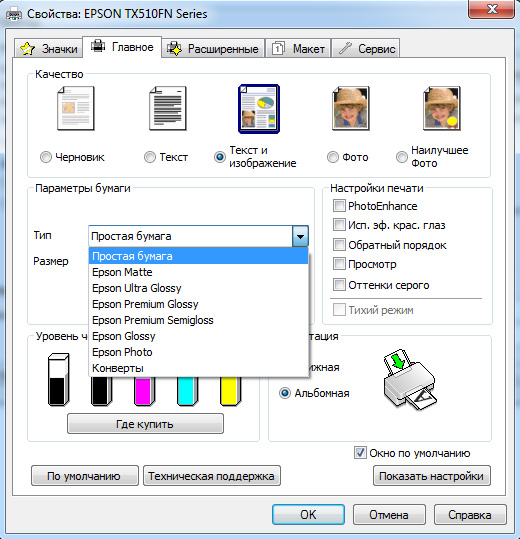Image resolution: width=520 pixels, height=539 pixels.
Task: Click the cyan ink cartridge level
Action: pos(187,392)
